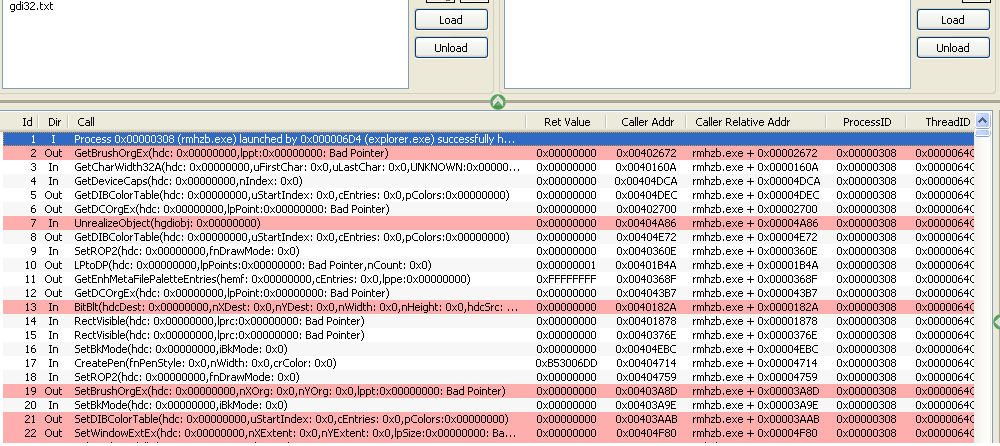
Task: Click Unload button in left panel
Action: coord(450,48)
